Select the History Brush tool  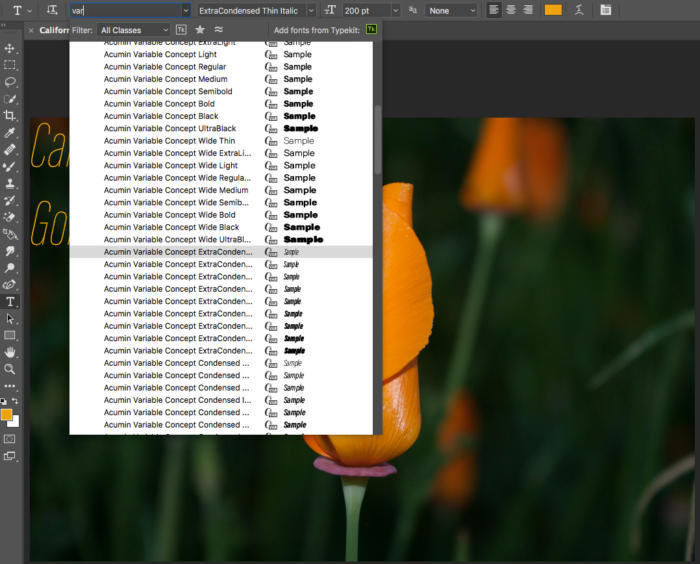point(9,201)
